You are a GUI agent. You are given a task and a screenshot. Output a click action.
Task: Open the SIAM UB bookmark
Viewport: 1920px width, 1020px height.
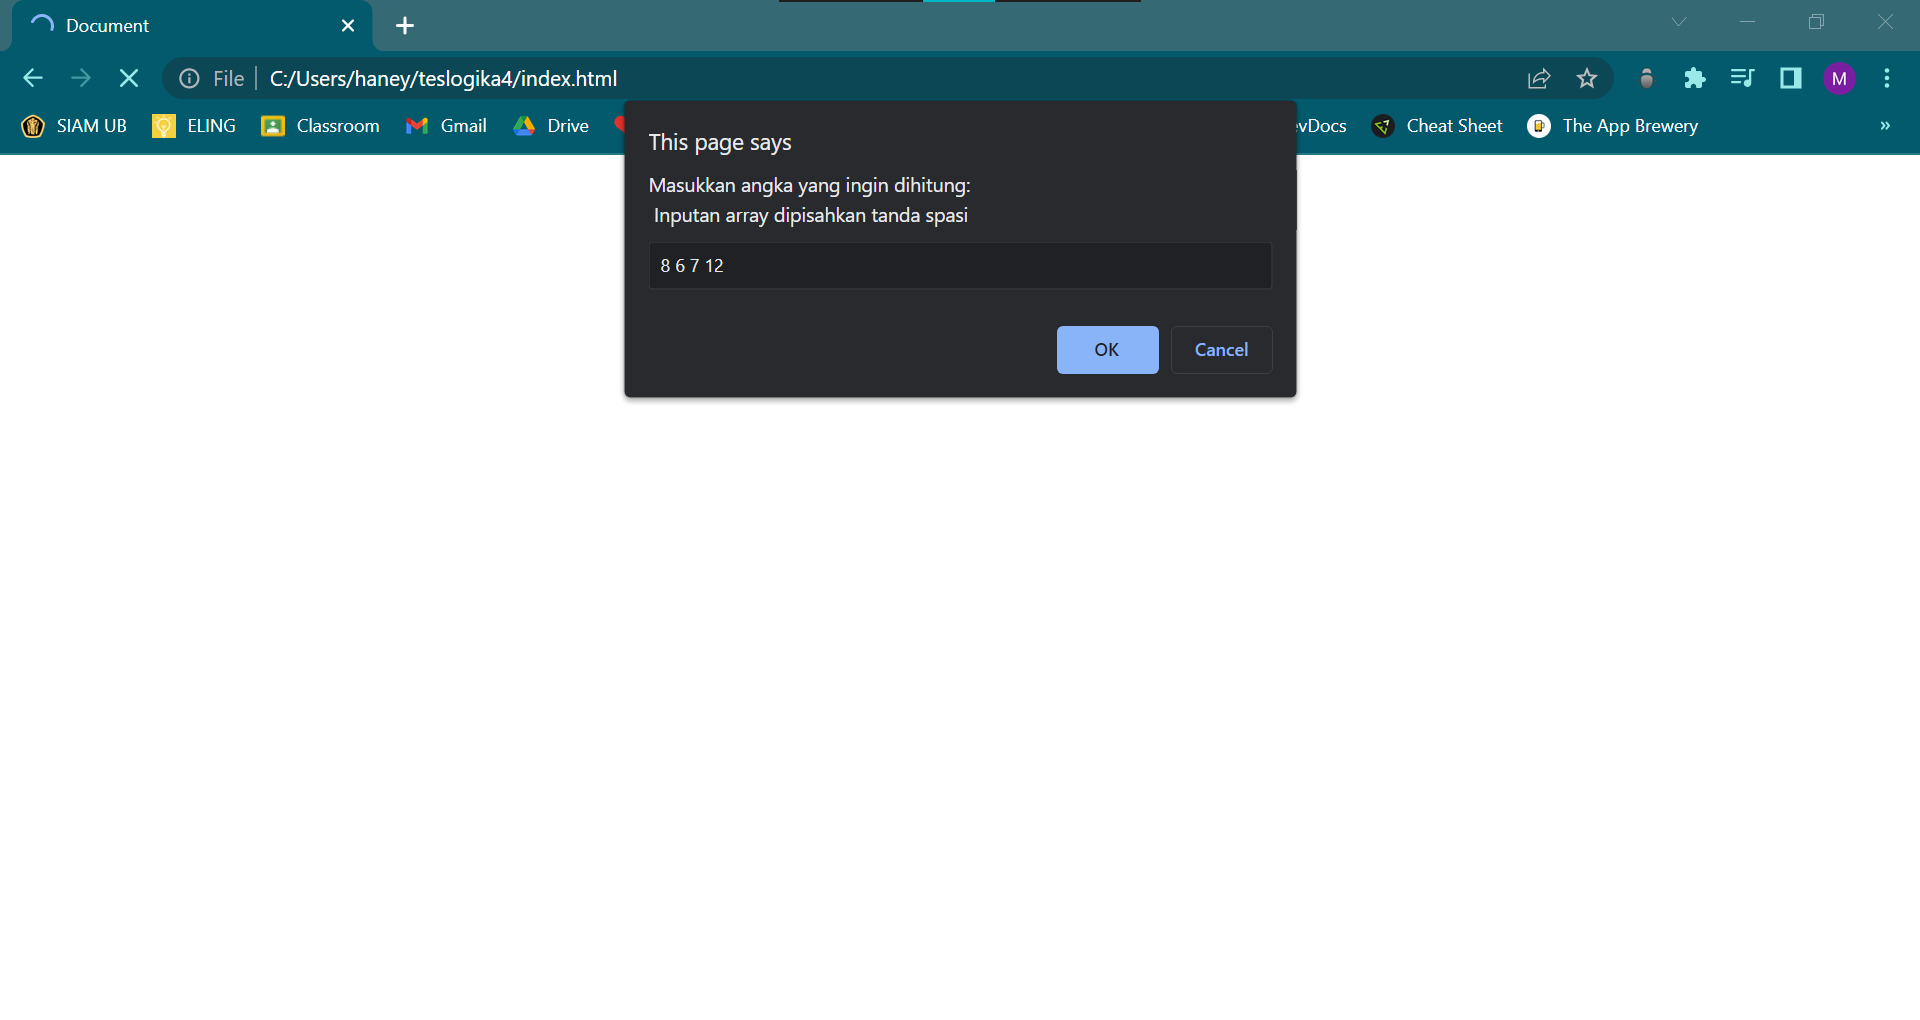(74, 126)
